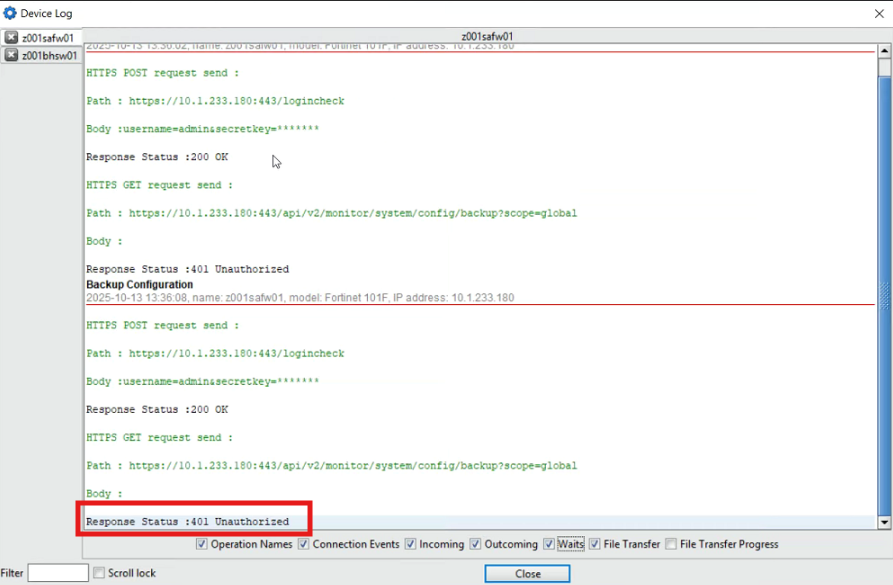The width and height of the screenshot is (893, 585).
Task: Uncheck the Outcoming checkbox
Action: click(x=475, y=544)
